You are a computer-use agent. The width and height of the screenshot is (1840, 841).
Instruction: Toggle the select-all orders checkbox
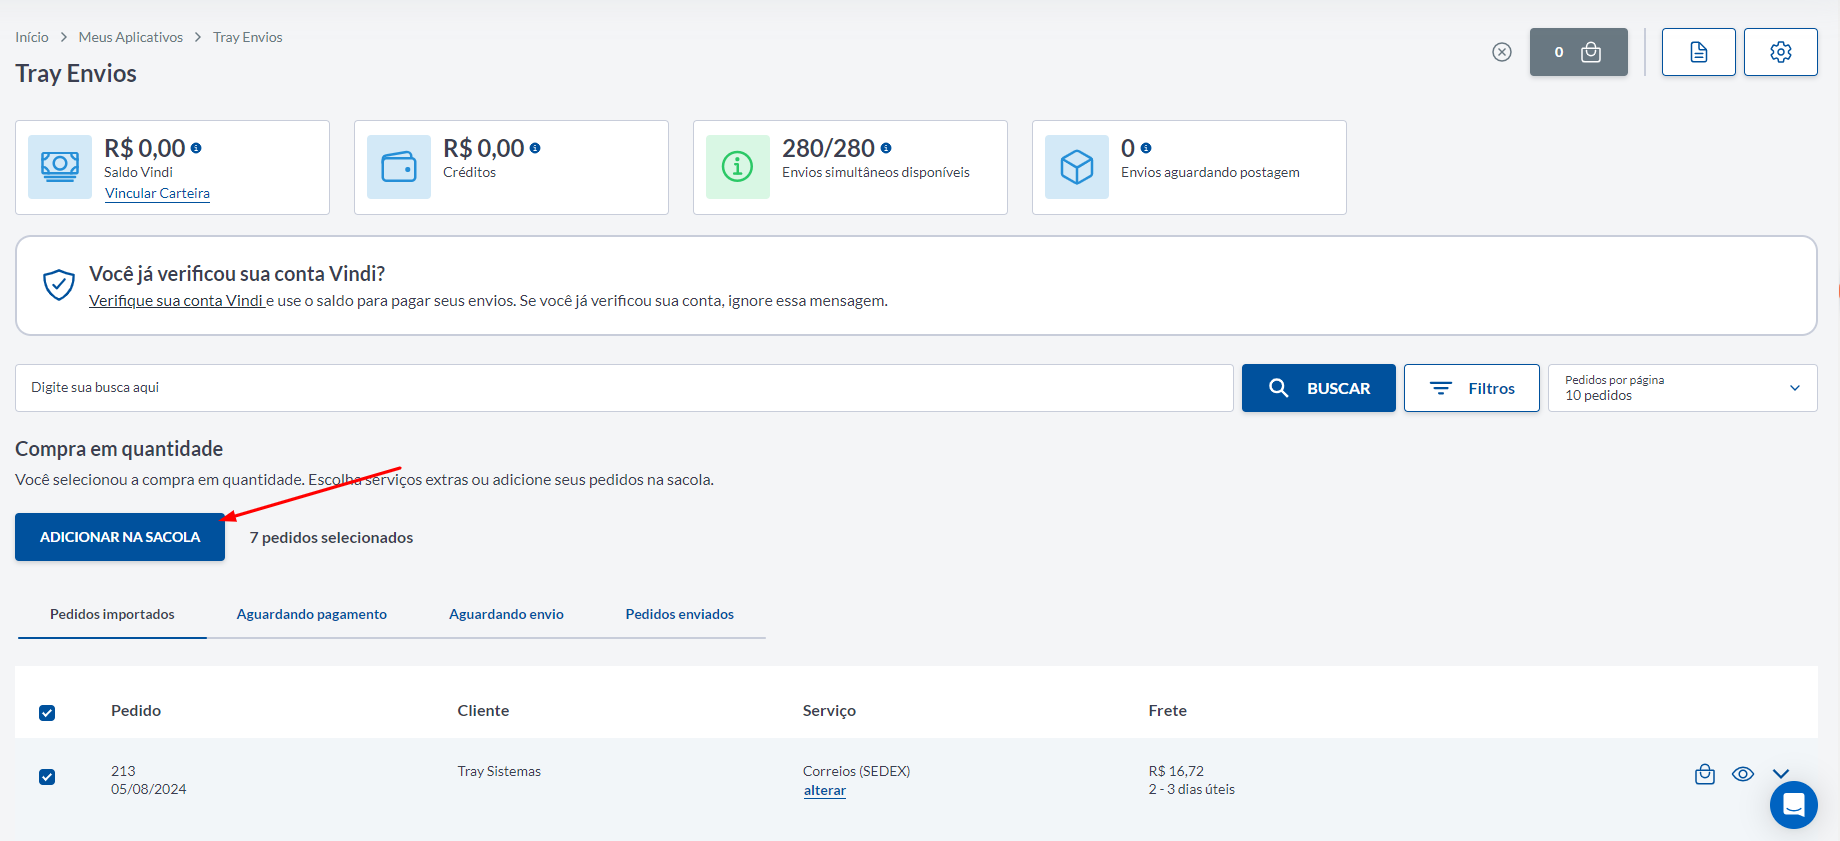coord(47,713)
